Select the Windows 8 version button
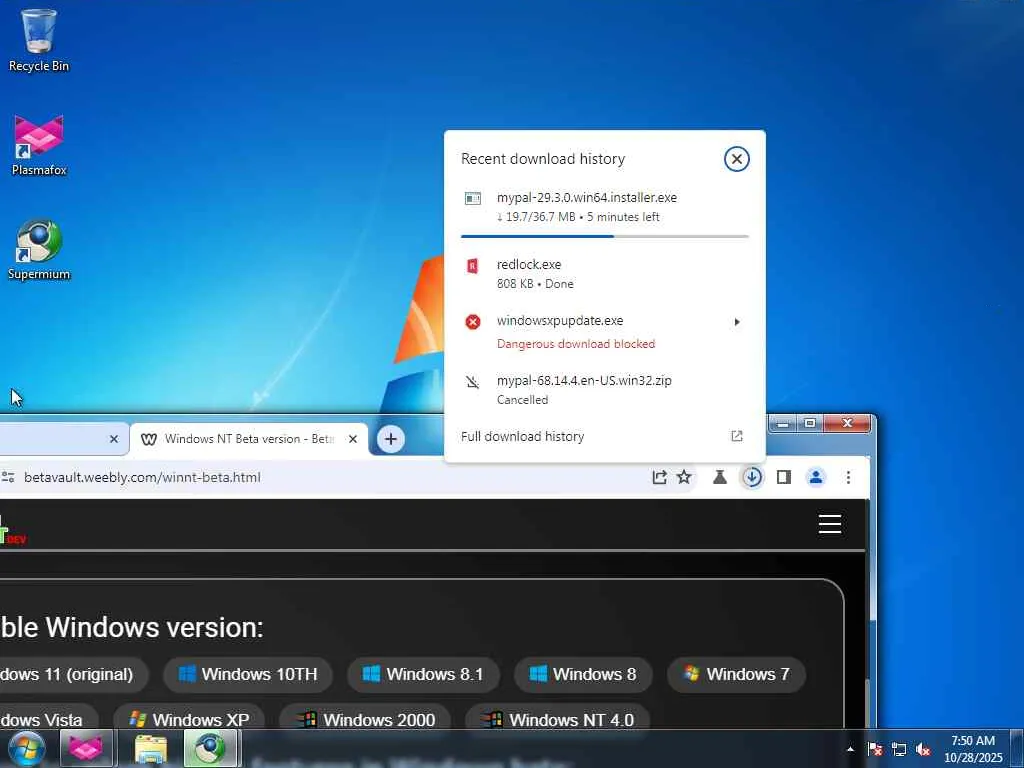This screenshot has height=768, width=1024. click(x=583, y=674)
